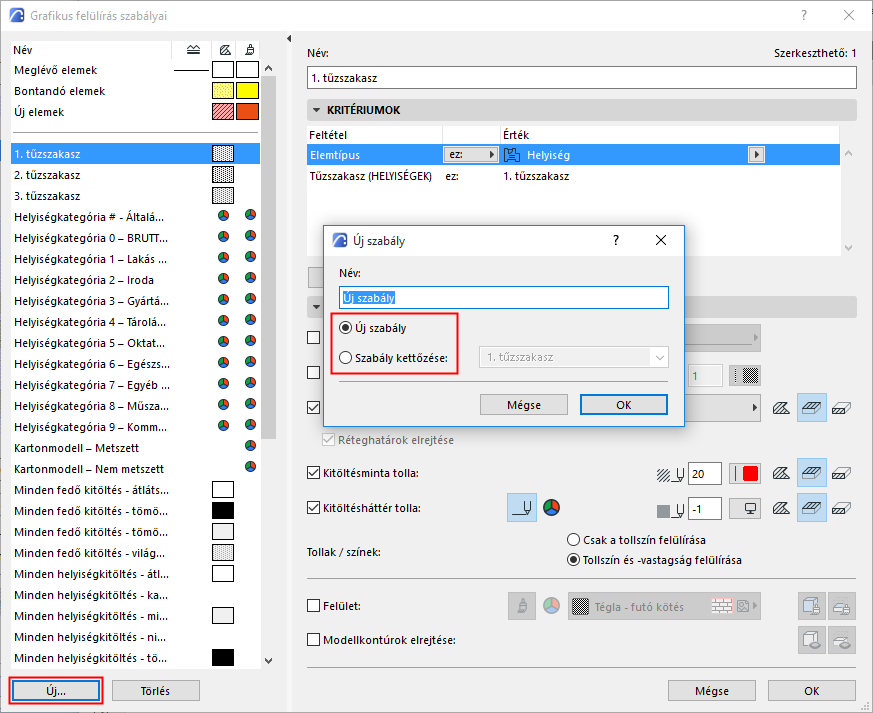This screenshot has width=873, height=713.
Task: Select the Új szabály radio button
Action: (345, 328)
